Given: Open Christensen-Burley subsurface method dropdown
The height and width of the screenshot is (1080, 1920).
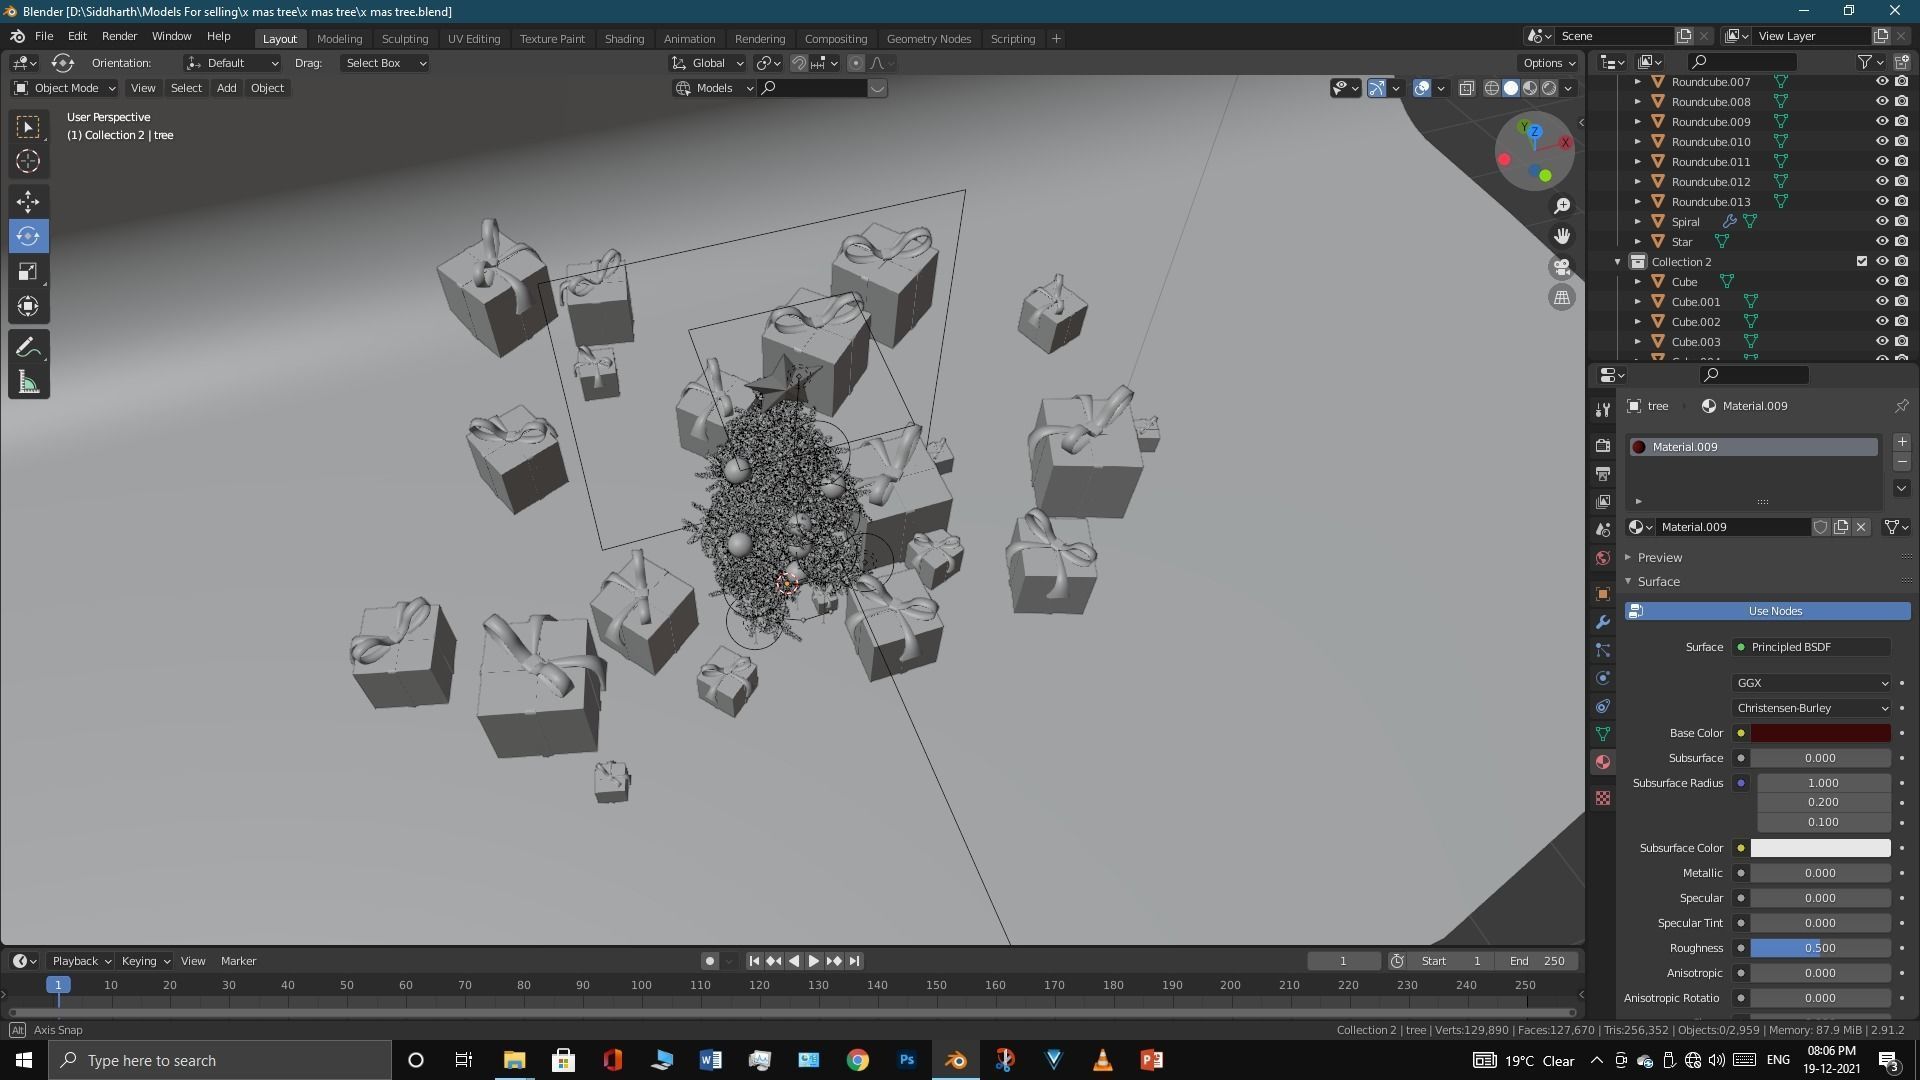Looking at the screenshot, I should click(x=1811, y=708).
